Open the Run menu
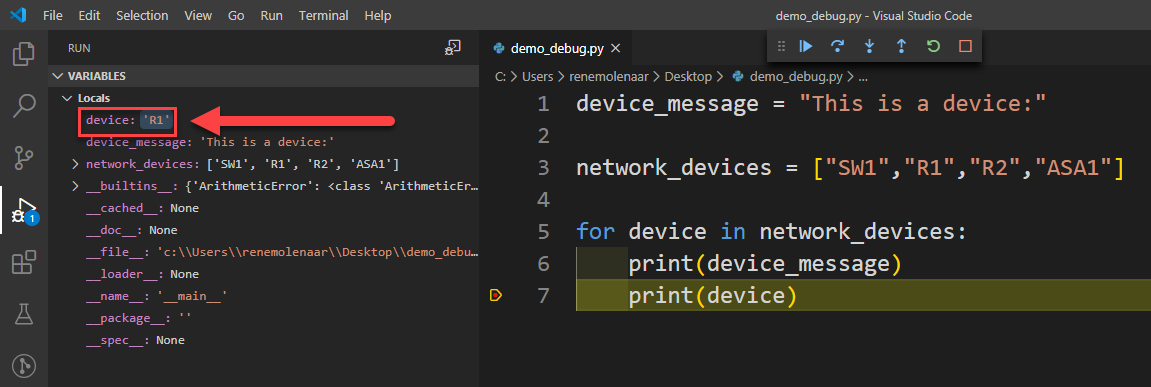The image size is (1151, 387). coord(272,15)
